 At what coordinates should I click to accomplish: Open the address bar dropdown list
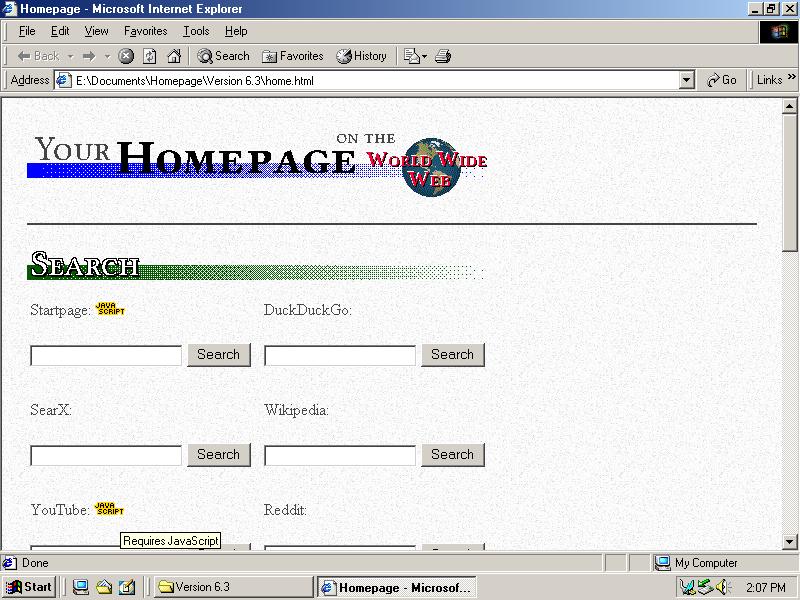coord(687,80)
